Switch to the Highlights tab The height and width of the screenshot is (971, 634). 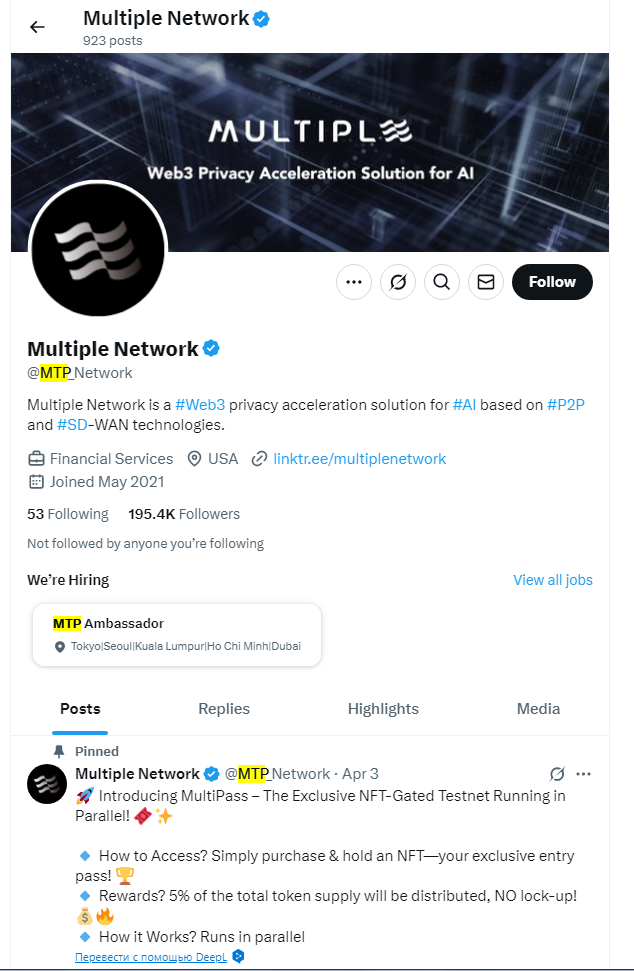383,709
